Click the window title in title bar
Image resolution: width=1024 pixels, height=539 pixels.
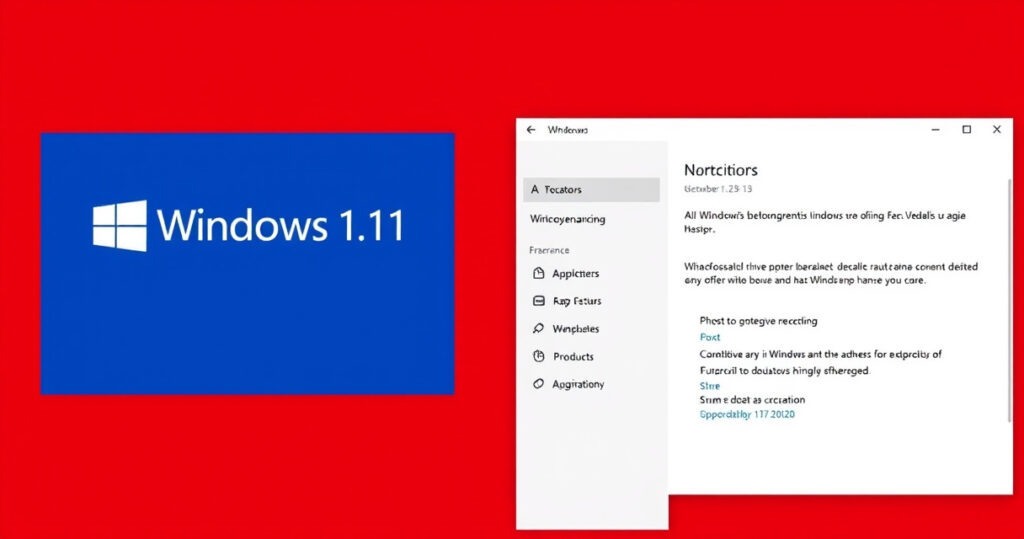(x=568, y=130)
